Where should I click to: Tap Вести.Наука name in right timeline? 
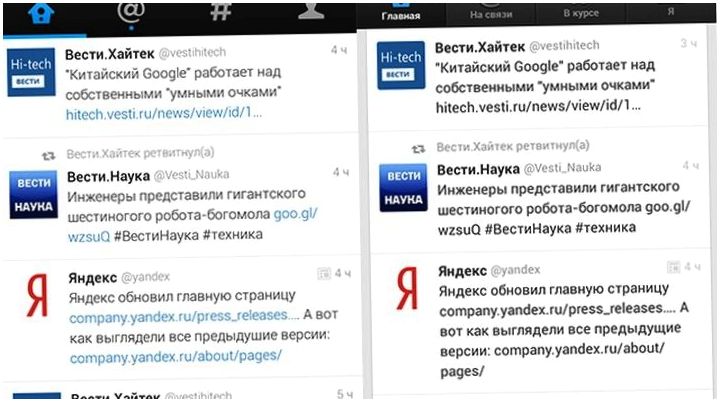[x=478, y=170]
